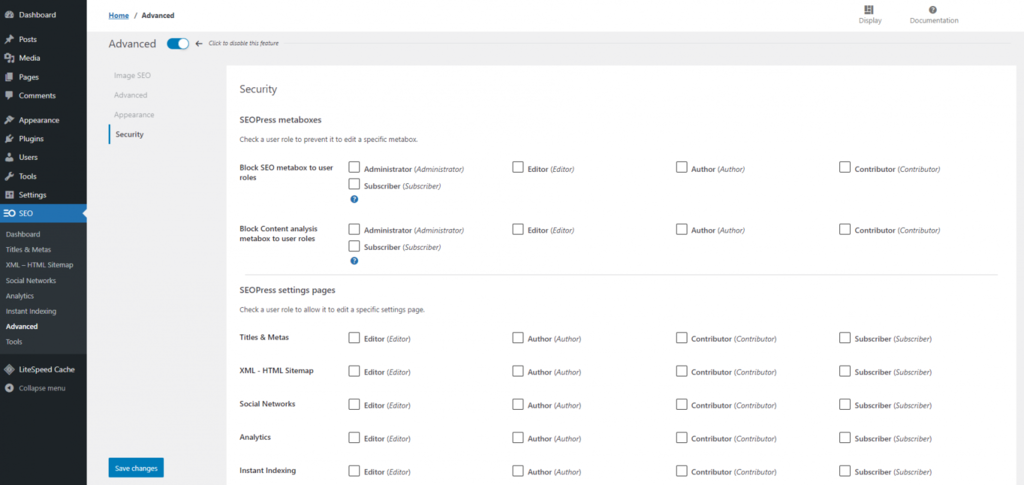Click the Posts pin icon in sidebar
Screen dimensions: 1024x485
point(9,39)
